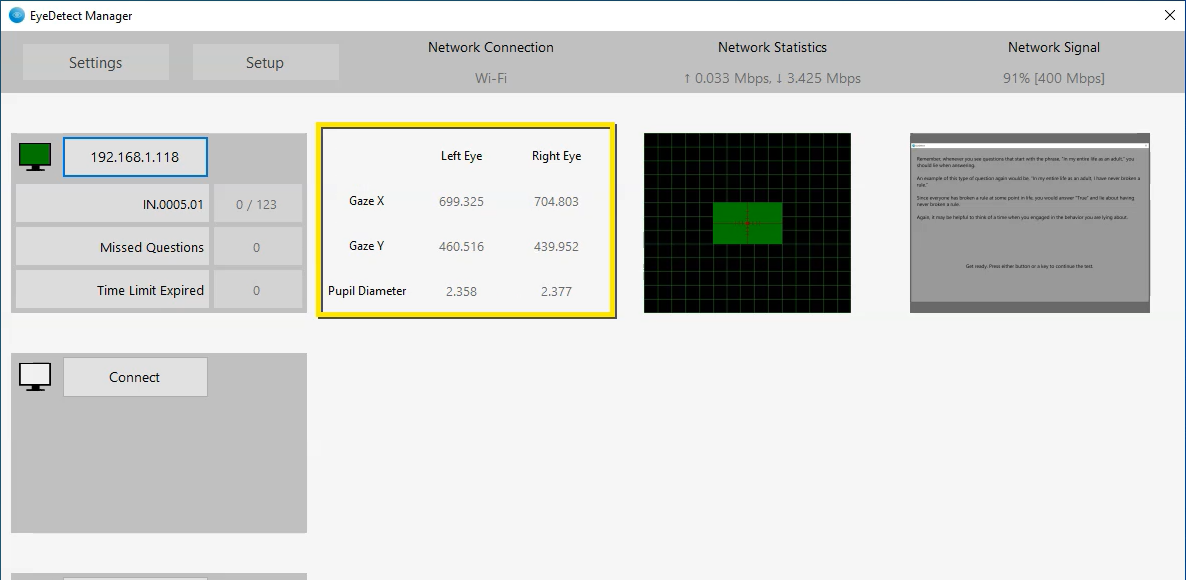Viewport: 1186px width, 580px height.
Task: Click the green monitor status icon
Action: (35, 157)
